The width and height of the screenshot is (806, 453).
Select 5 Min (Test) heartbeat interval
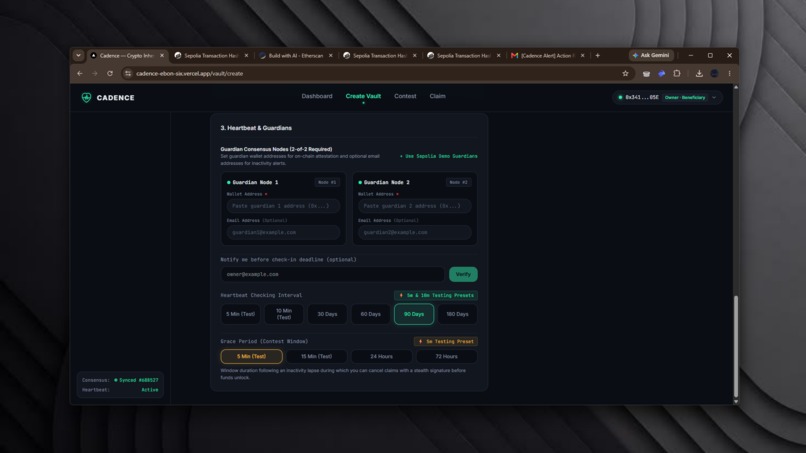point(240,314)
